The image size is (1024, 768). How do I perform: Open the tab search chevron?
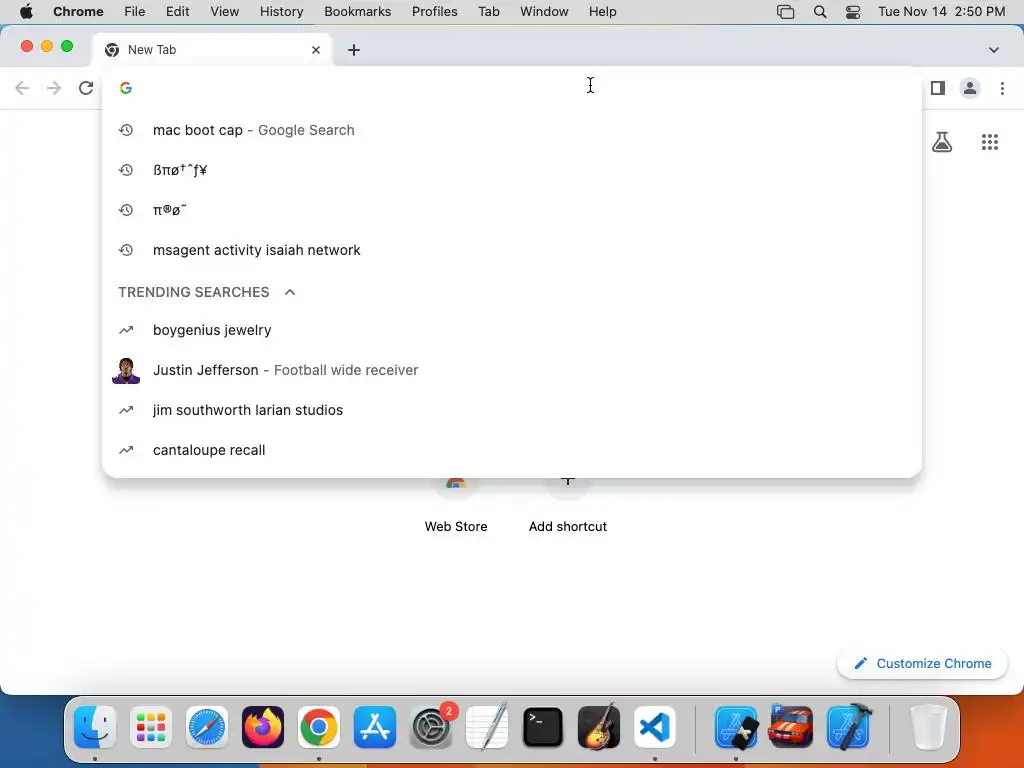[994, 50]
